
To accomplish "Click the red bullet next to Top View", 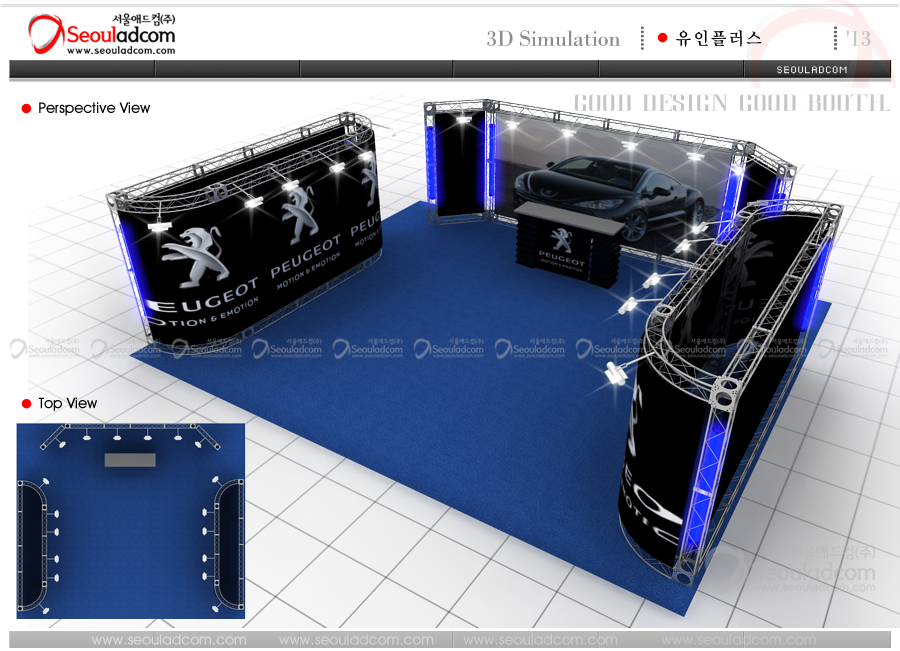I will [27, 404].
